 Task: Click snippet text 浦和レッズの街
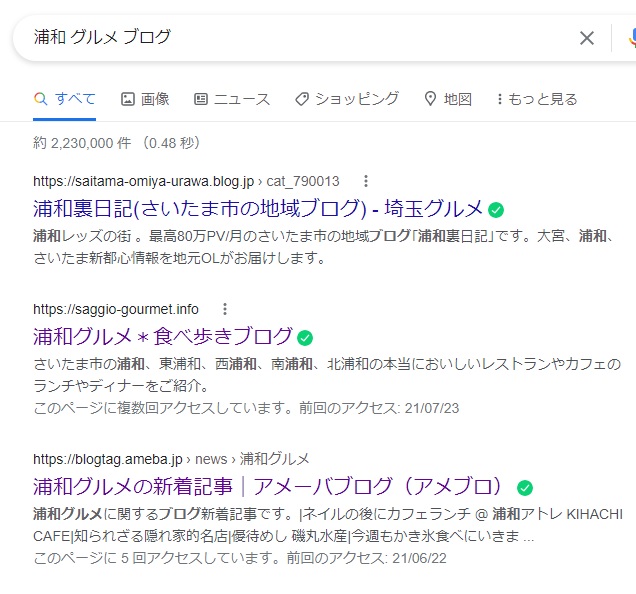pos(82,236)
